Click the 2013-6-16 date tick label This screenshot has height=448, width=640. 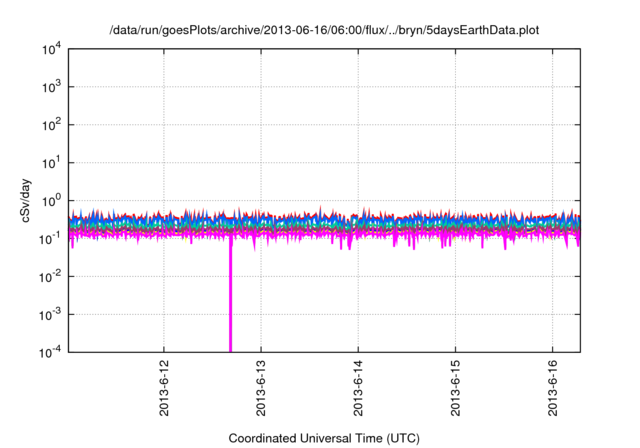pyautogui.click(x=553, y=388)
